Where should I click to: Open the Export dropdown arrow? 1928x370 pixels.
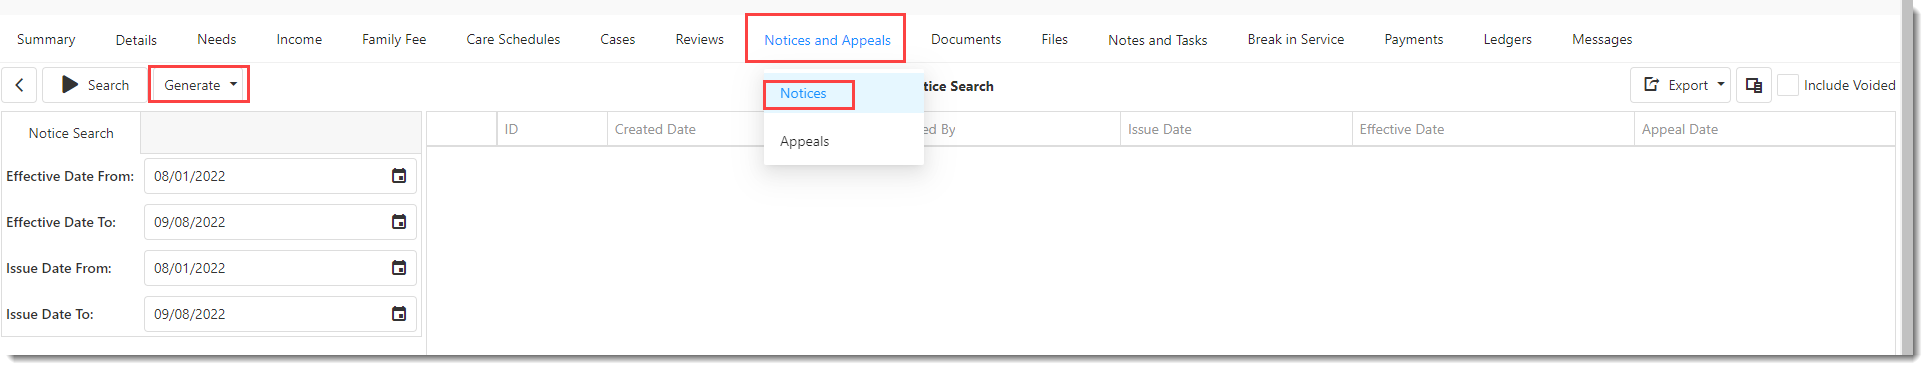point(1721,85)
